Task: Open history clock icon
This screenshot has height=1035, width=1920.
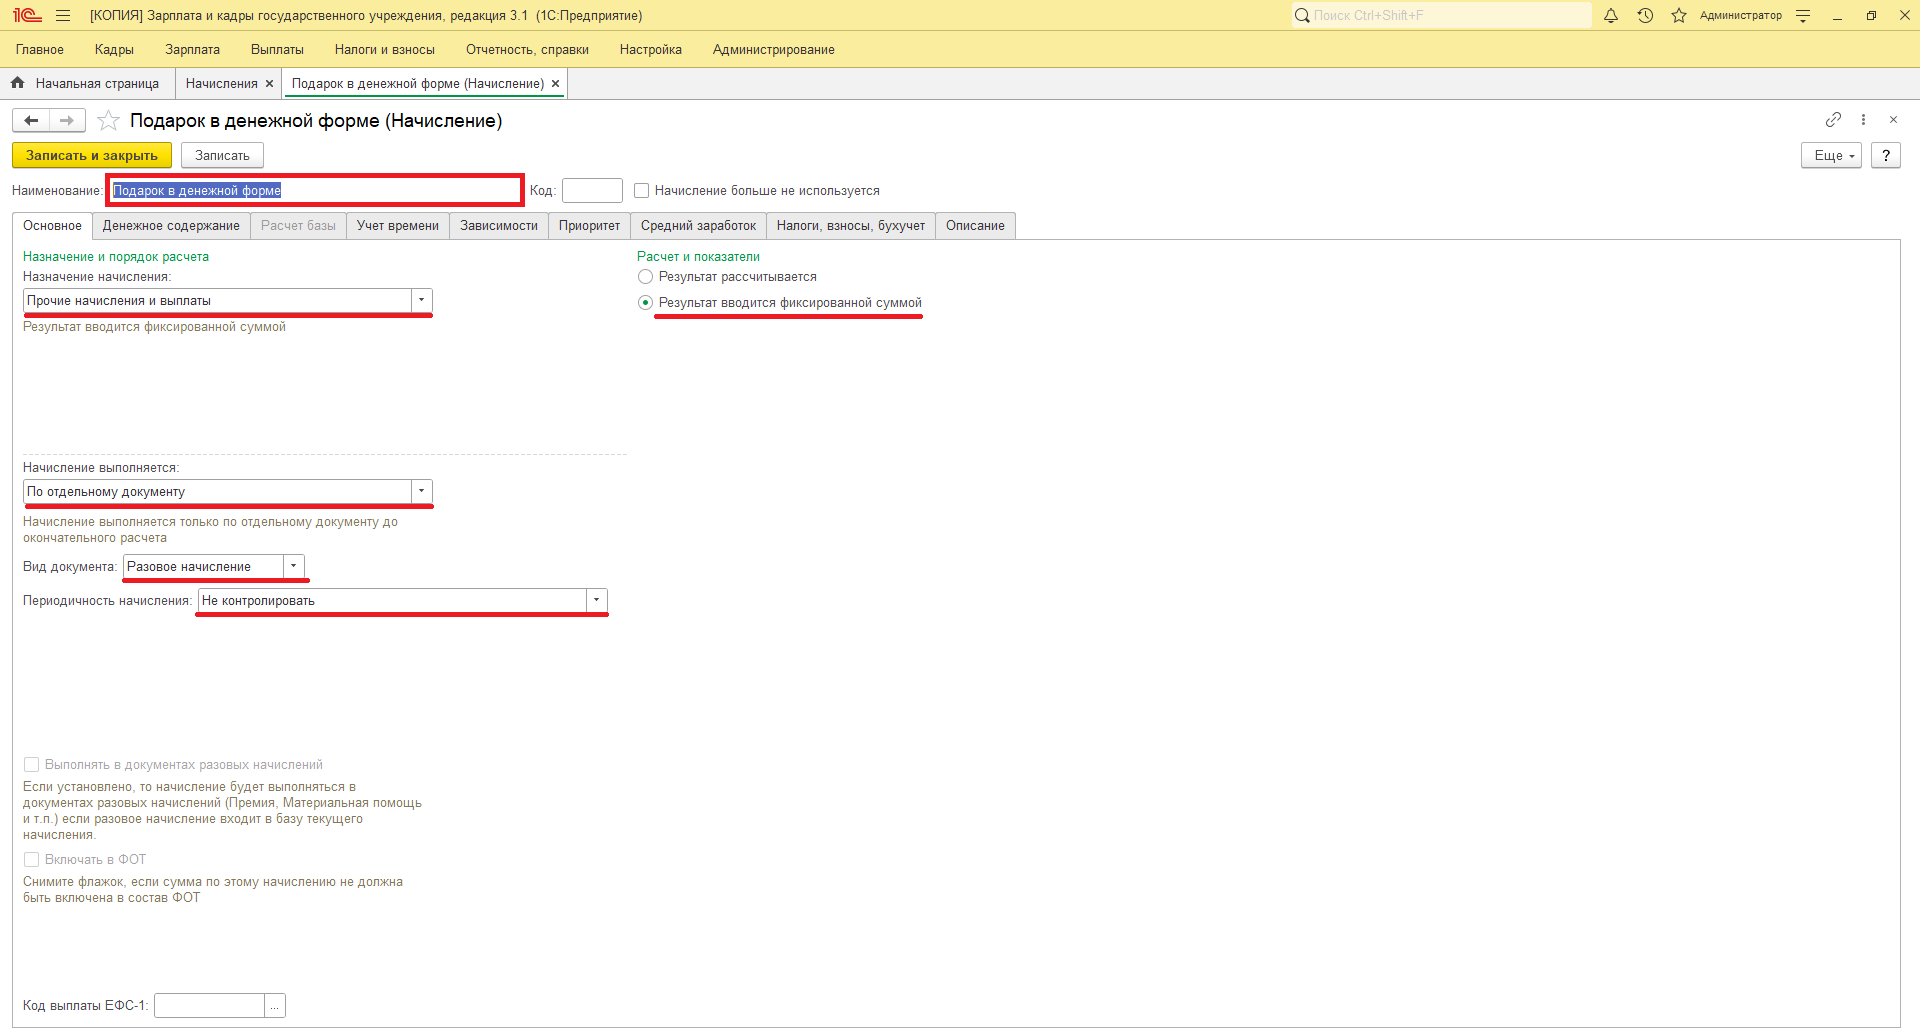Action: (1645, 16)
